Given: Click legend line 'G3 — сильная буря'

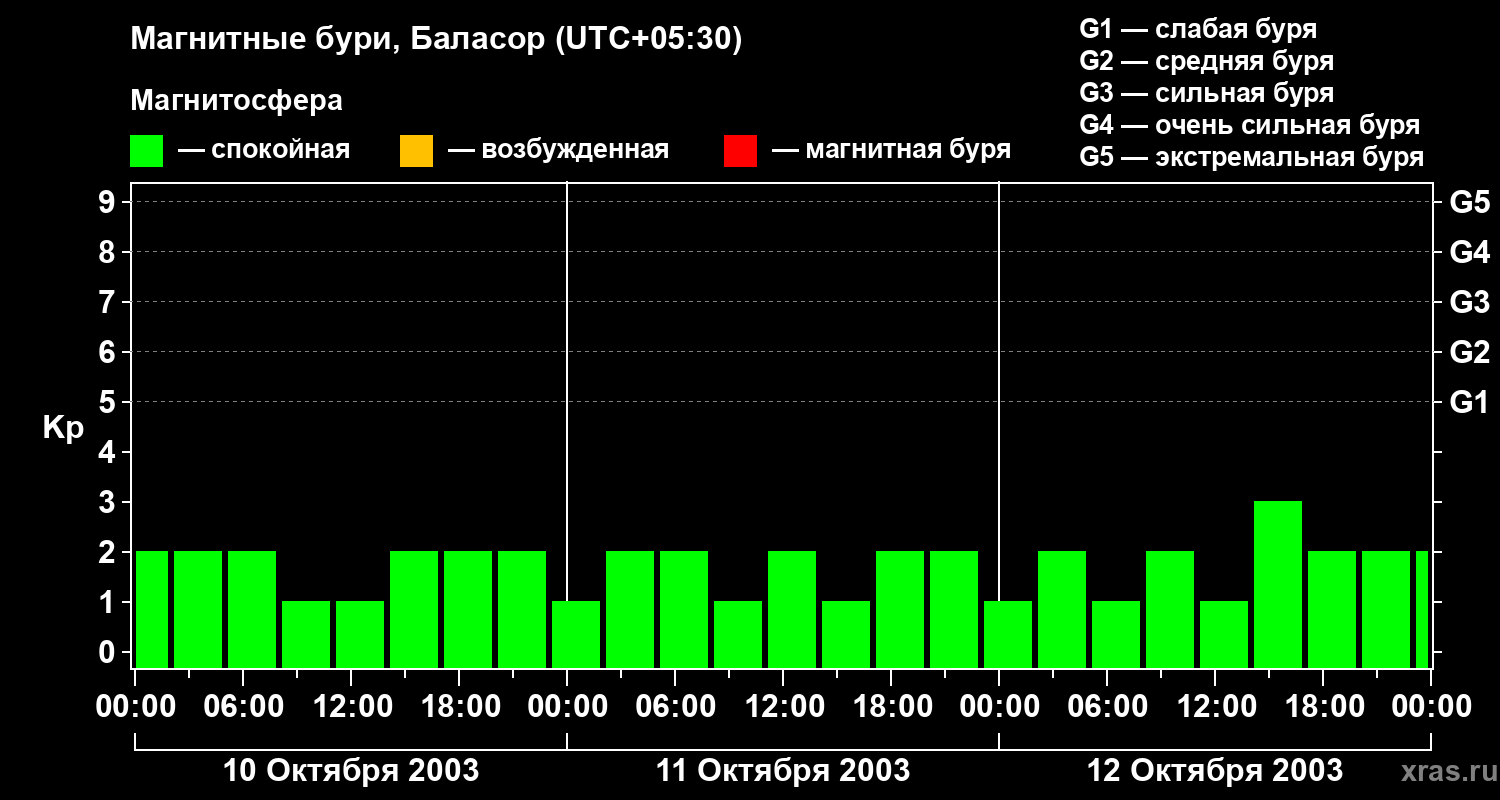Looking at the screenshot, I should (x=1206, y=93).
